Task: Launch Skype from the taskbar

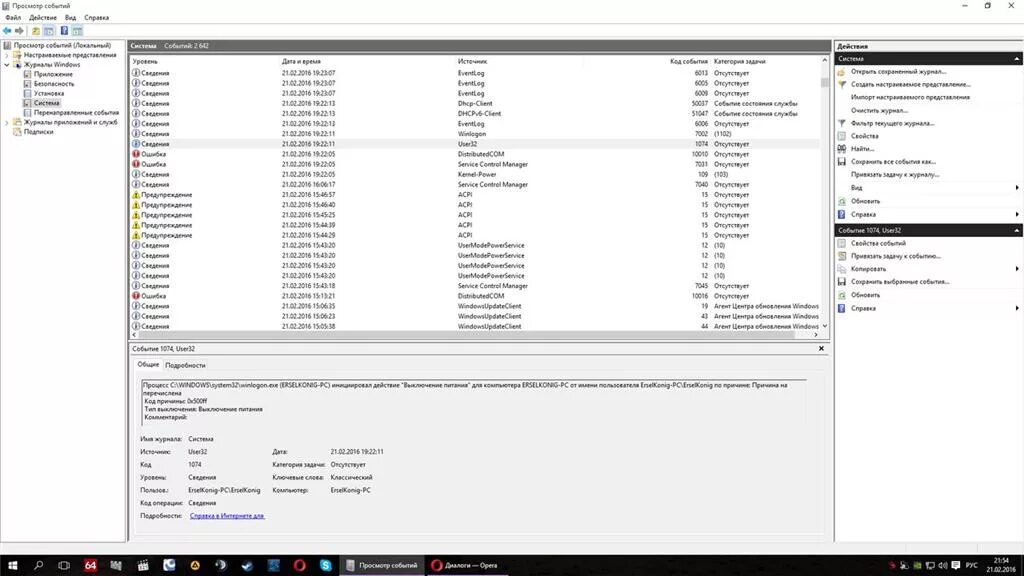Action: click(326, 565)
